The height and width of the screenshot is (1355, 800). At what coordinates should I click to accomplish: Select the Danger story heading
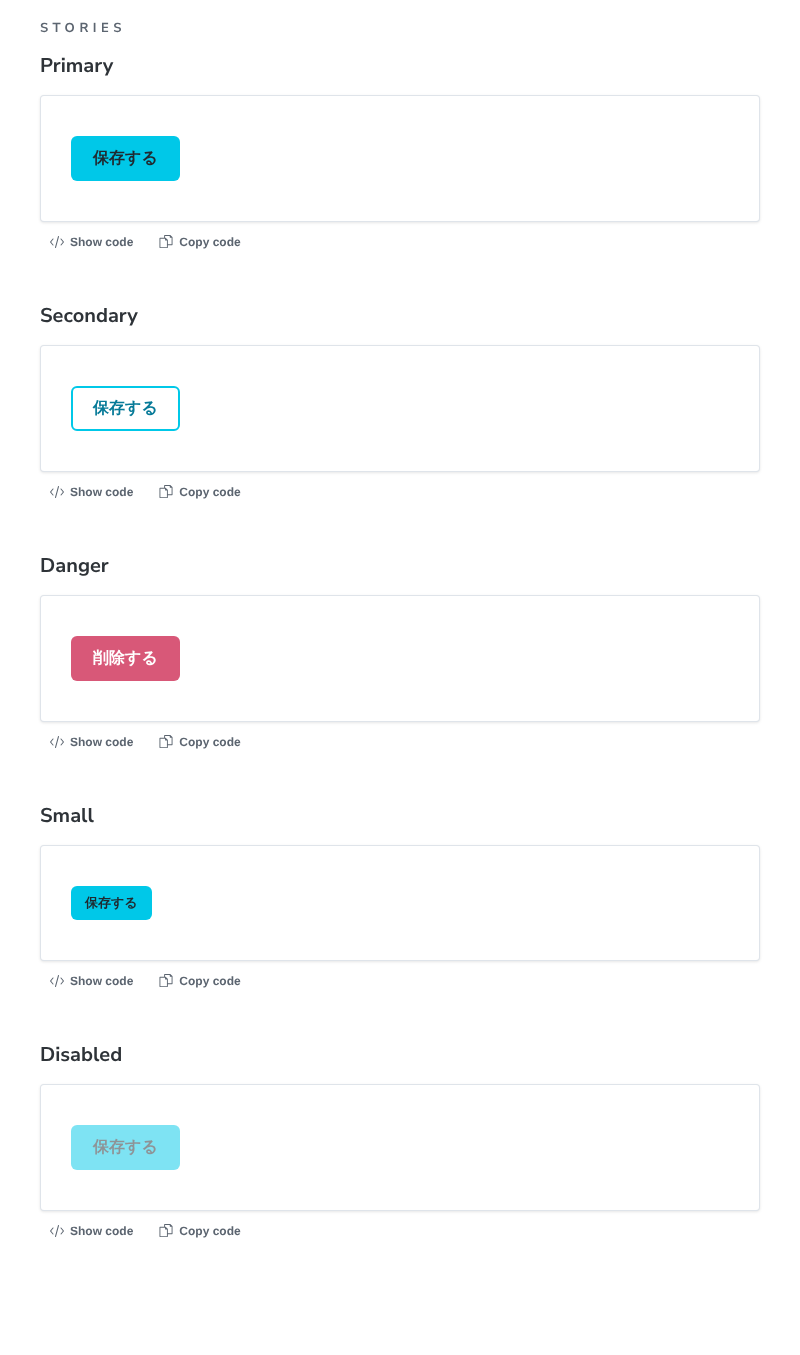tap(74, 566)
